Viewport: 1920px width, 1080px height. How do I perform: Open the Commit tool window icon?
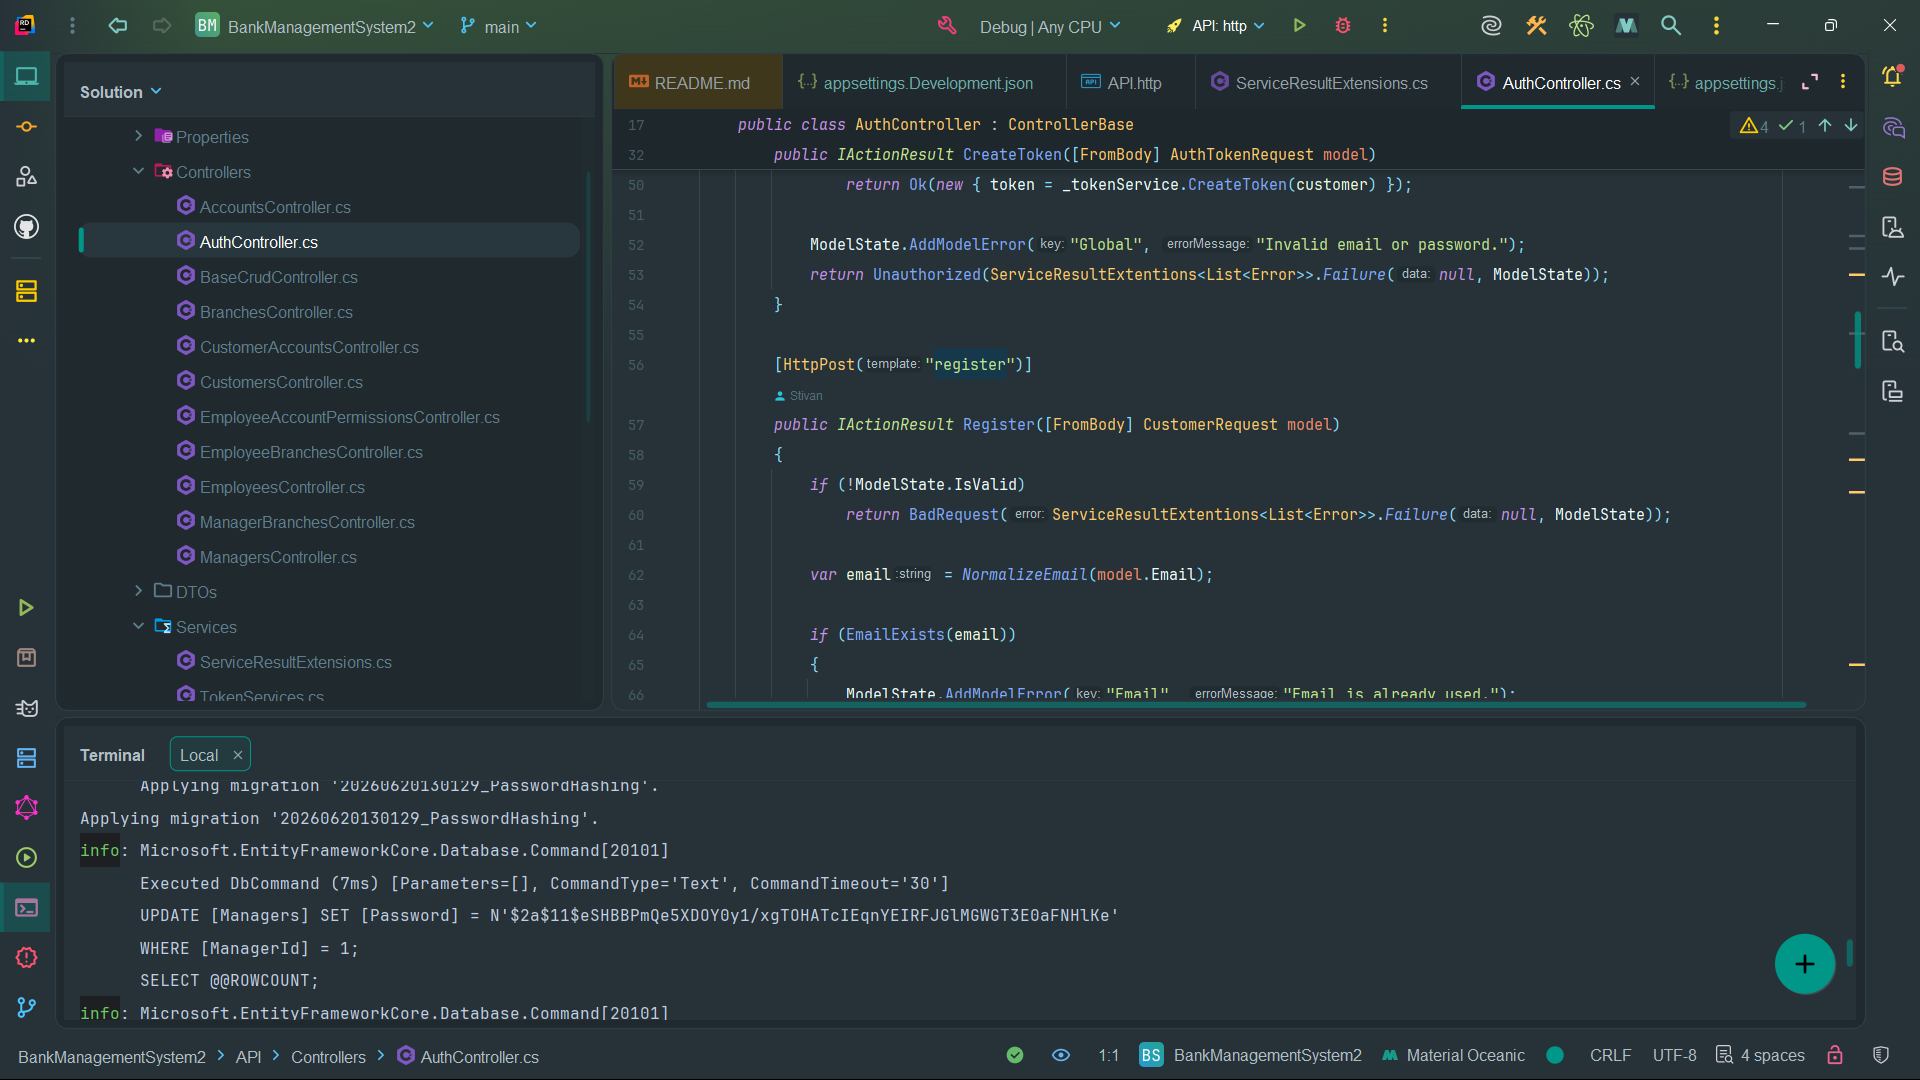(x=26, y=127)
